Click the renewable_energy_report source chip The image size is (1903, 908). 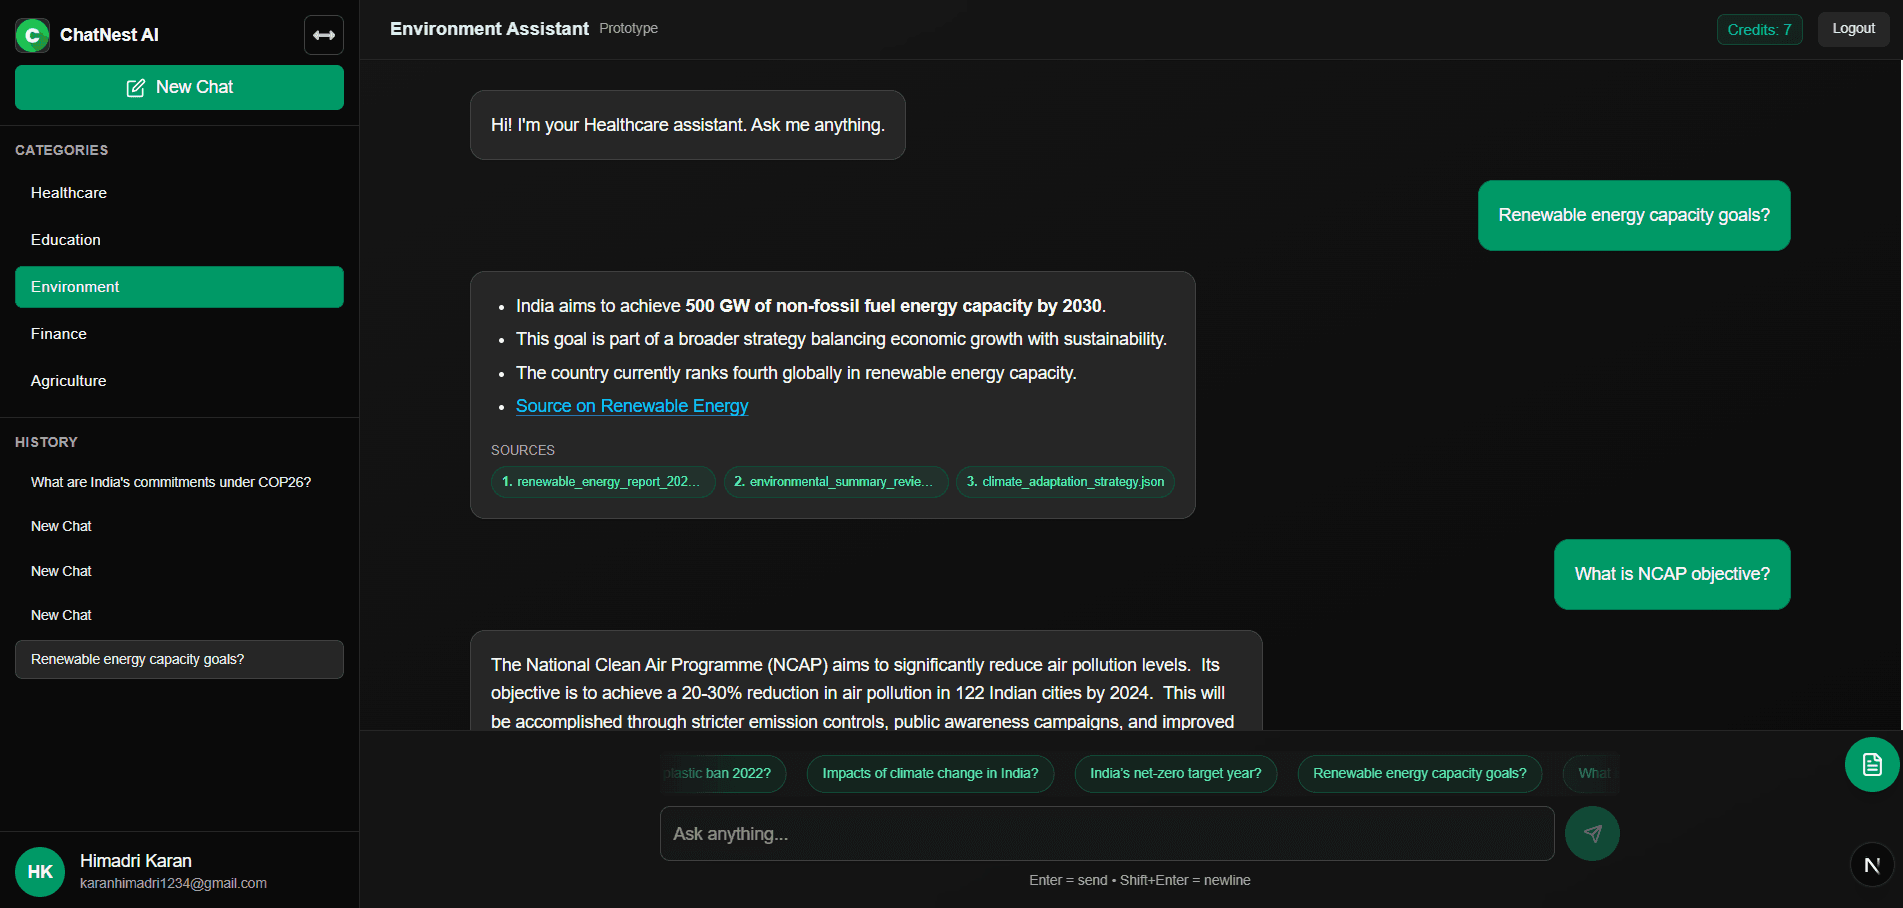click(x=602, y=481)
